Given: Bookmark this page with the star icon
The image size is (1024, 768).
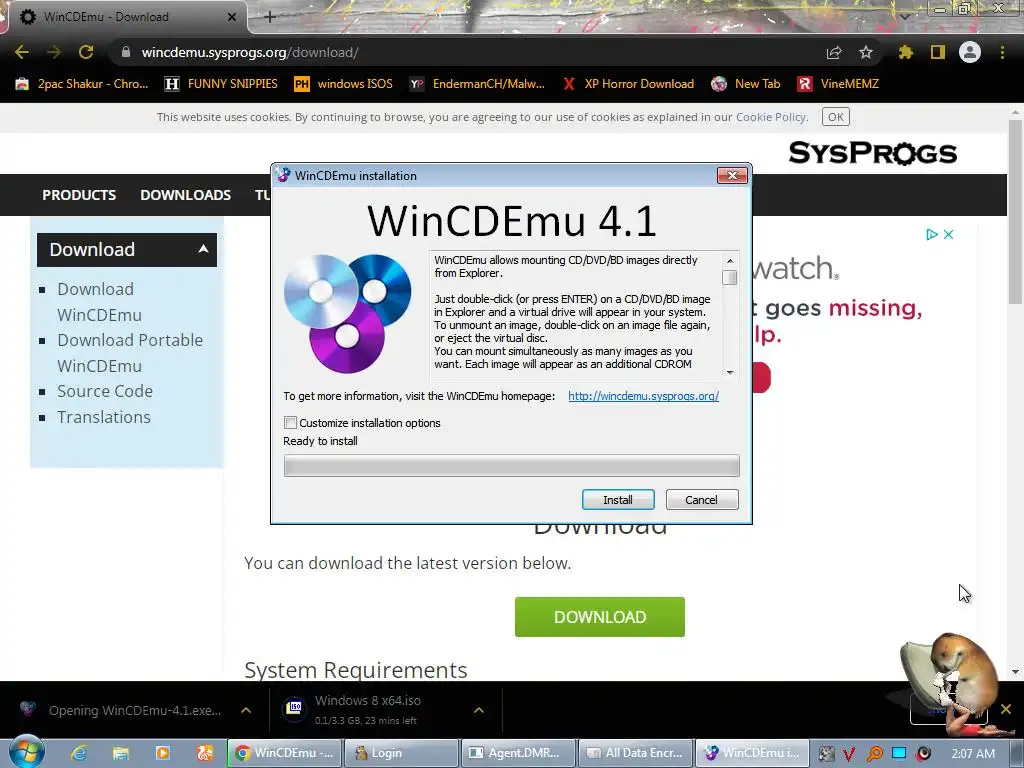Looking at the screenshot, I should click(866, 52).
